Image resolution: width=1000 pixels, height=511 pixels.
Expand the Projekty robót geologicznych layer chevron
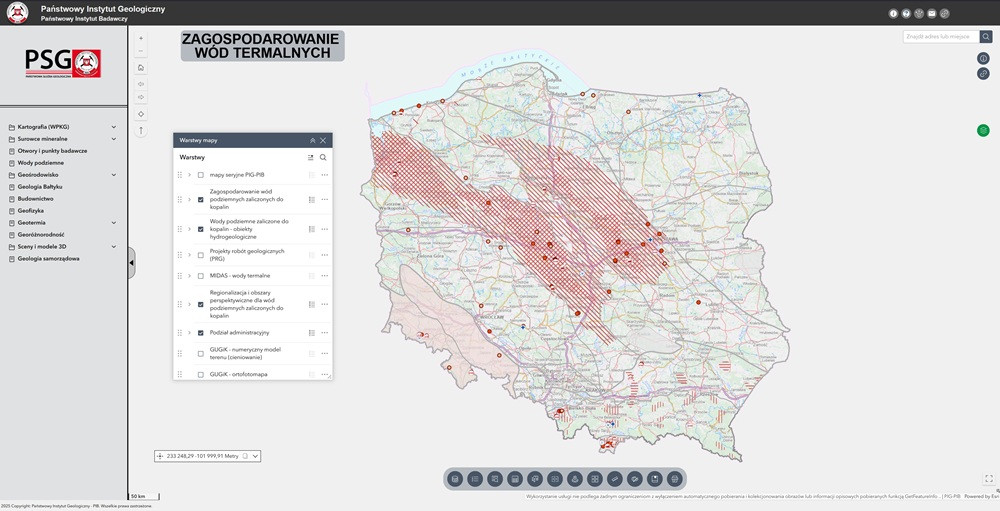click(189, 254)
